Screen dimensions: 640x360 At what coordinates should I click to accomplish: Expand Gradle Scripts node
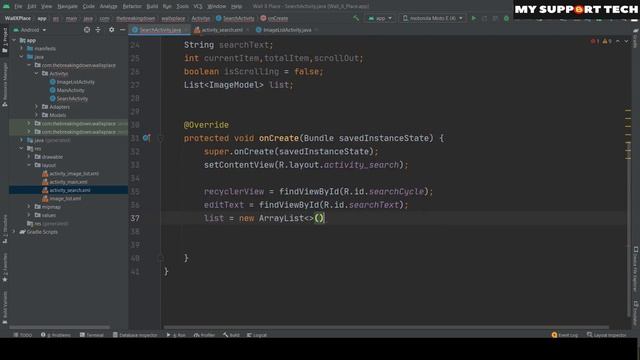(14, 232)
